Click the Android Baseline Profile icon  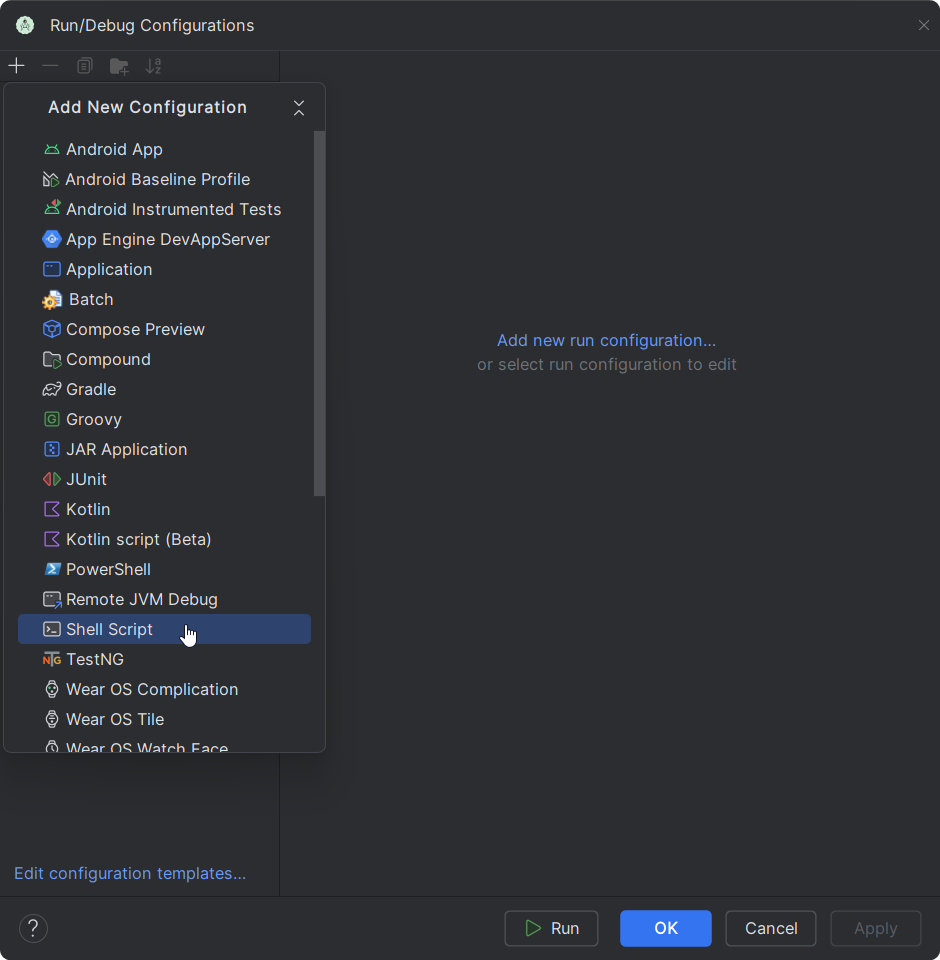coord(51,179)
